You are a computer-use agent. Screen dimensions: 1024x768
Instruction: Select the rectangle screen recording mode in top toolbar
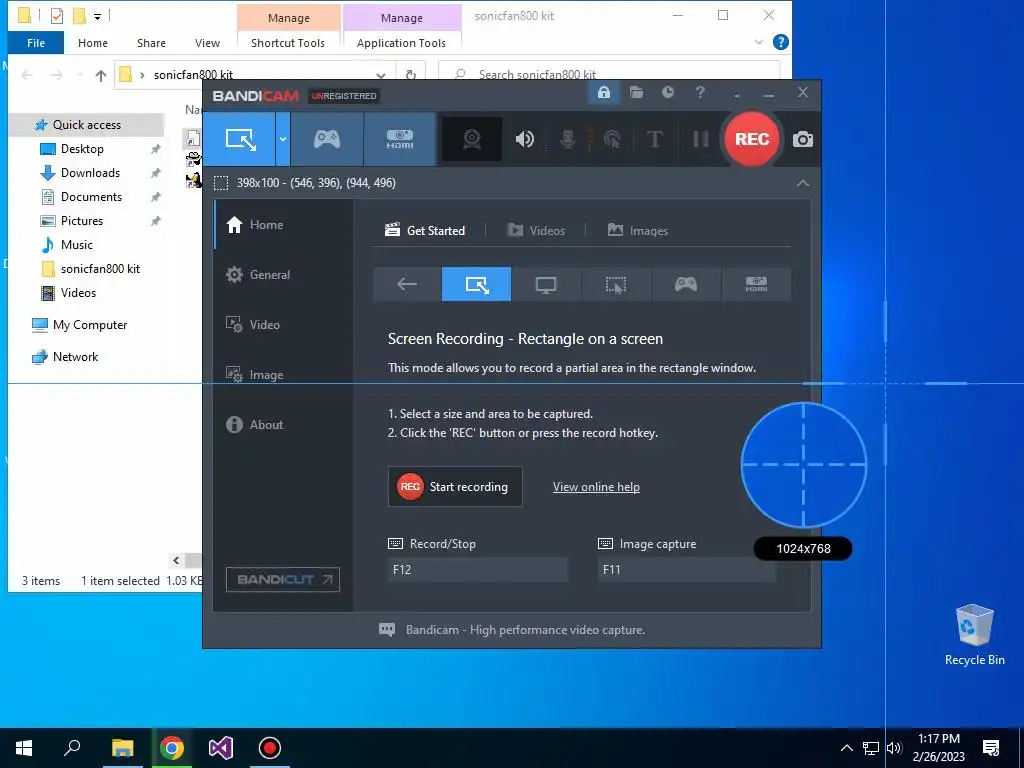240,139
